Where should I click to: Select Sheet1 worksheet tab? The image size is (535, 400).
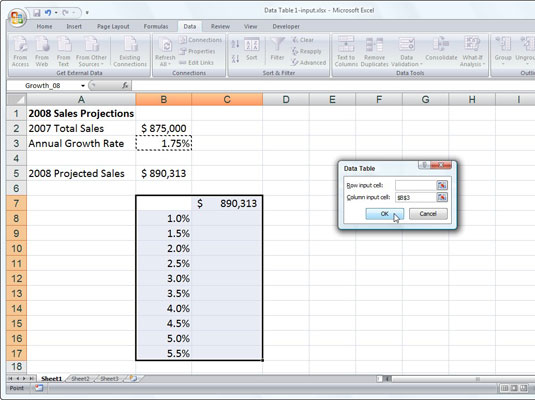click(52, 378)
